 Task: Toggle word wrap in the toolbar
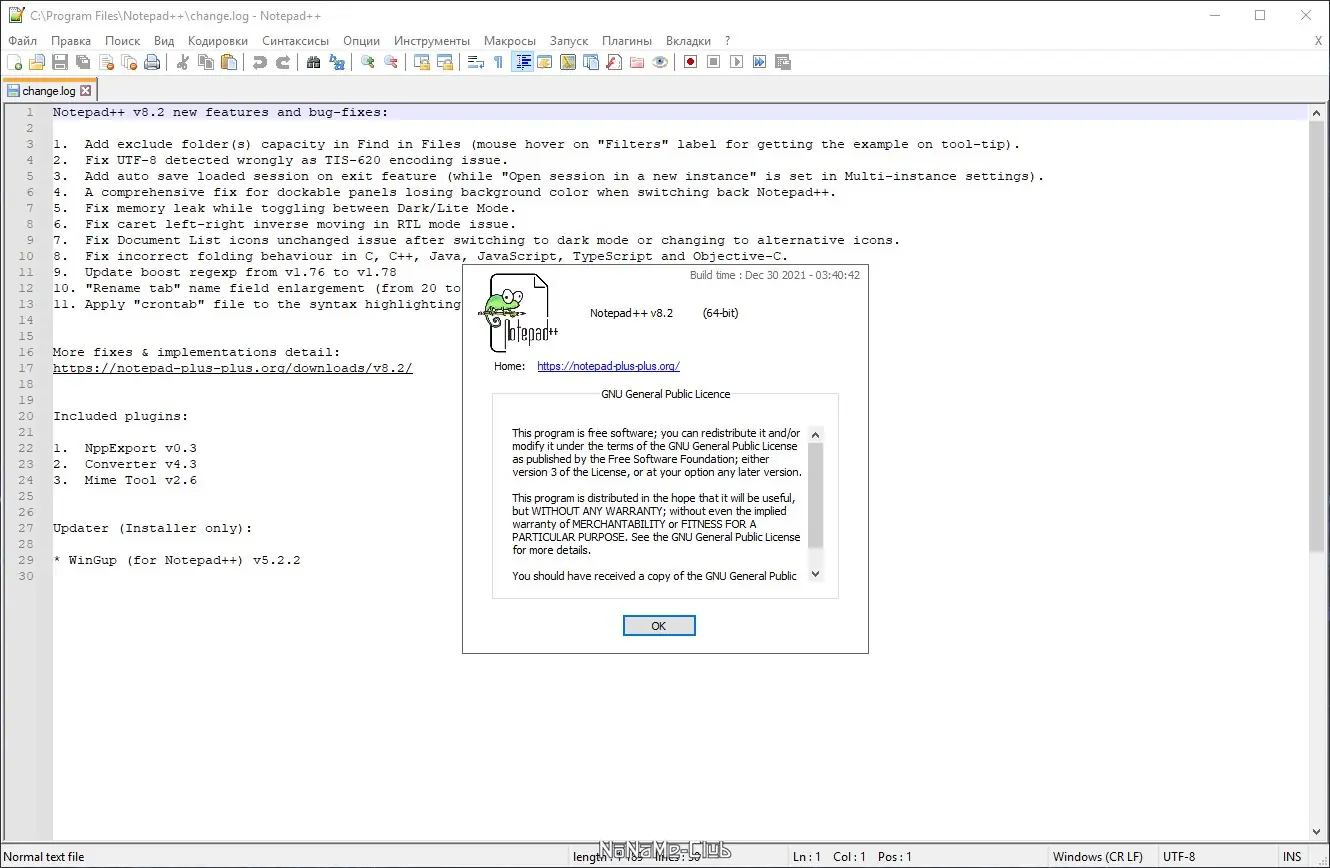point(476,62)
